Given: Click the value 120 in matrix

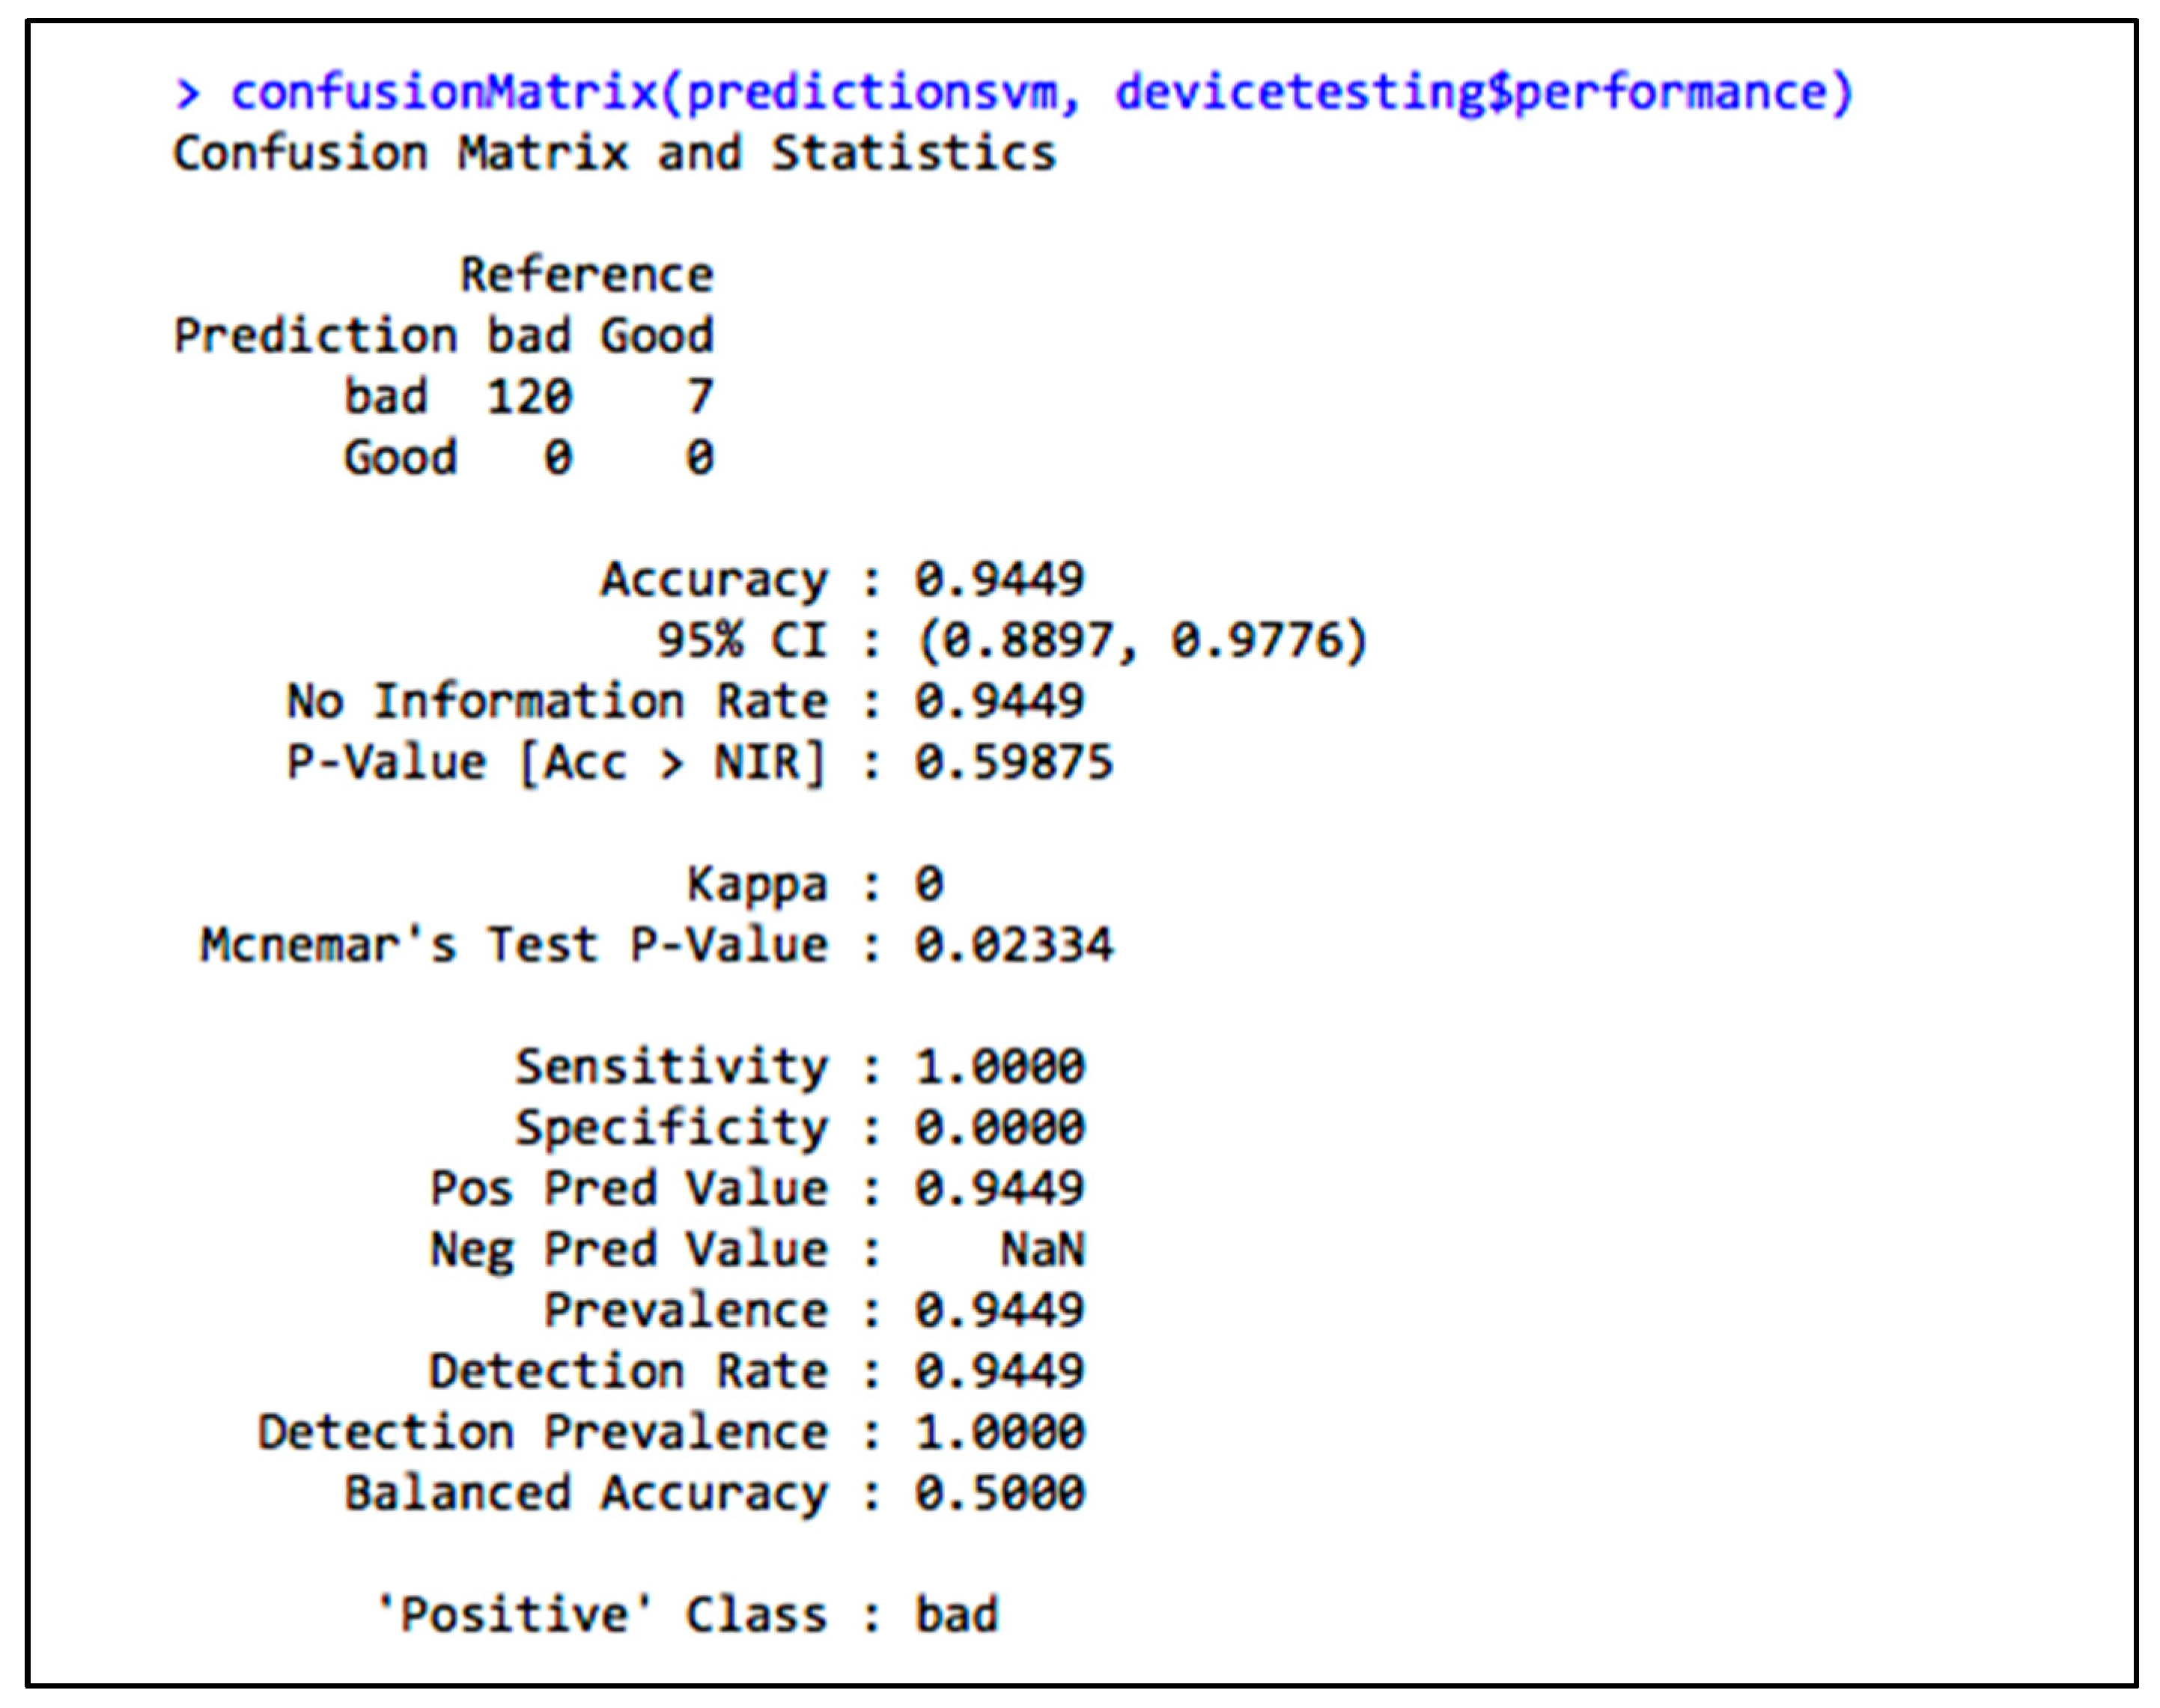Looking at the screenshot, I should (x=528, y=397).
